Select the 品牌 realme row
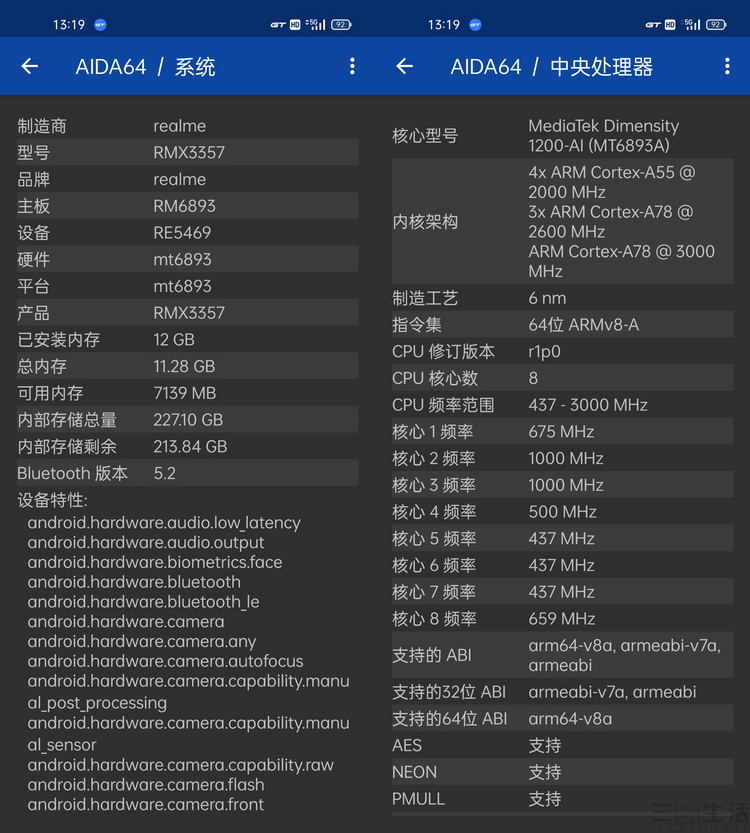The image size is (750, 833). pos(188,179)
